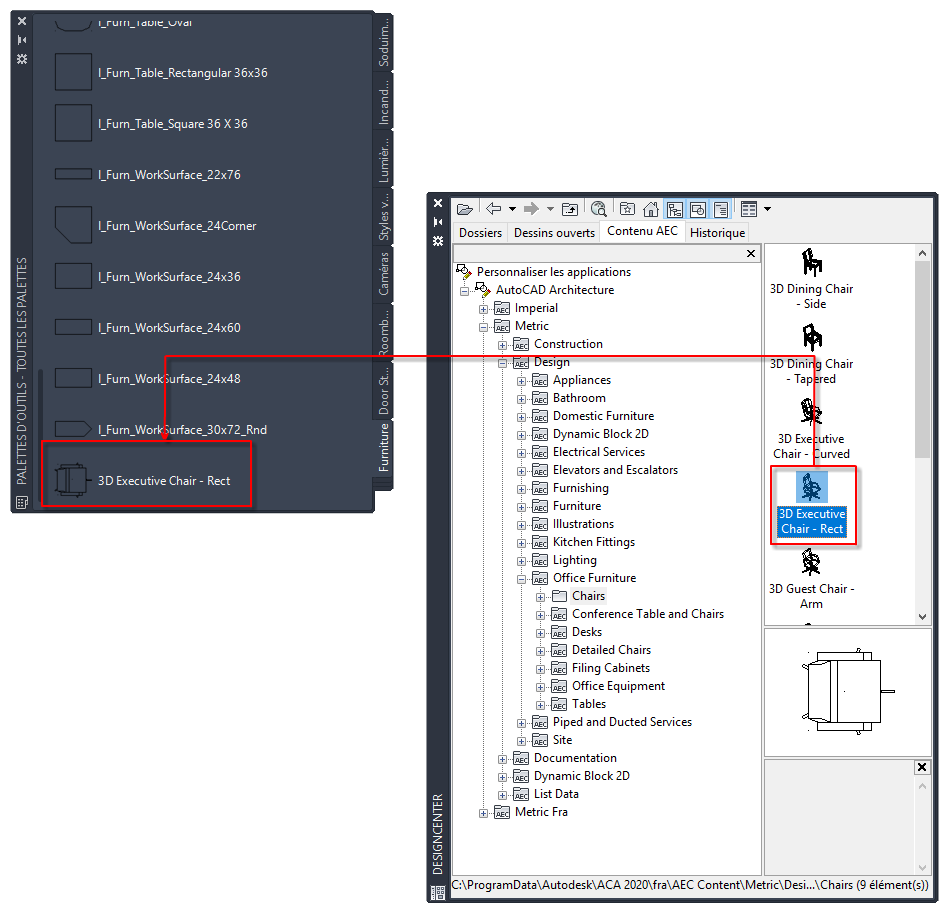
Task: Collapse the Office Furniture node
Action: [521, 580]
